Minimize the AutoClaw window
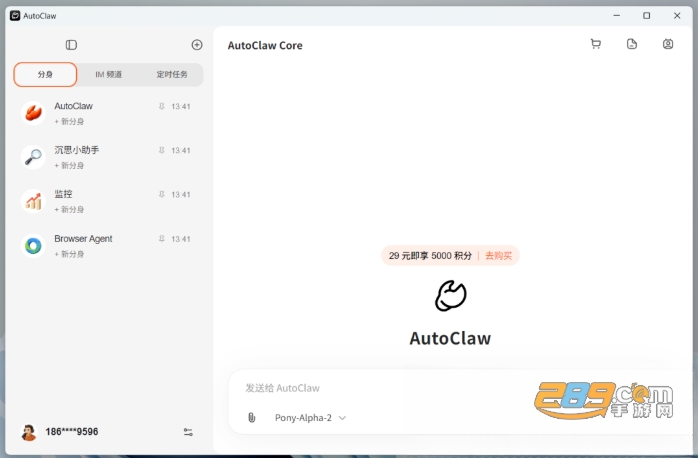Screen dimensions: 698x458 pyautogui.click(x=617, y=16)
